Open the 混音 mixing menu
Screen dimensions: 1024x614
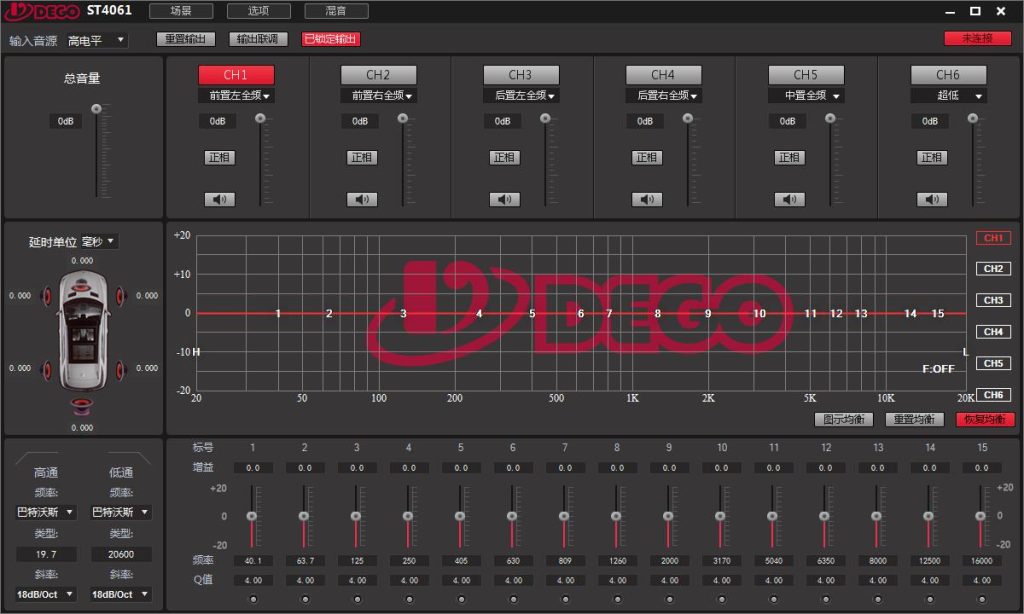click(x=336, y=11)
